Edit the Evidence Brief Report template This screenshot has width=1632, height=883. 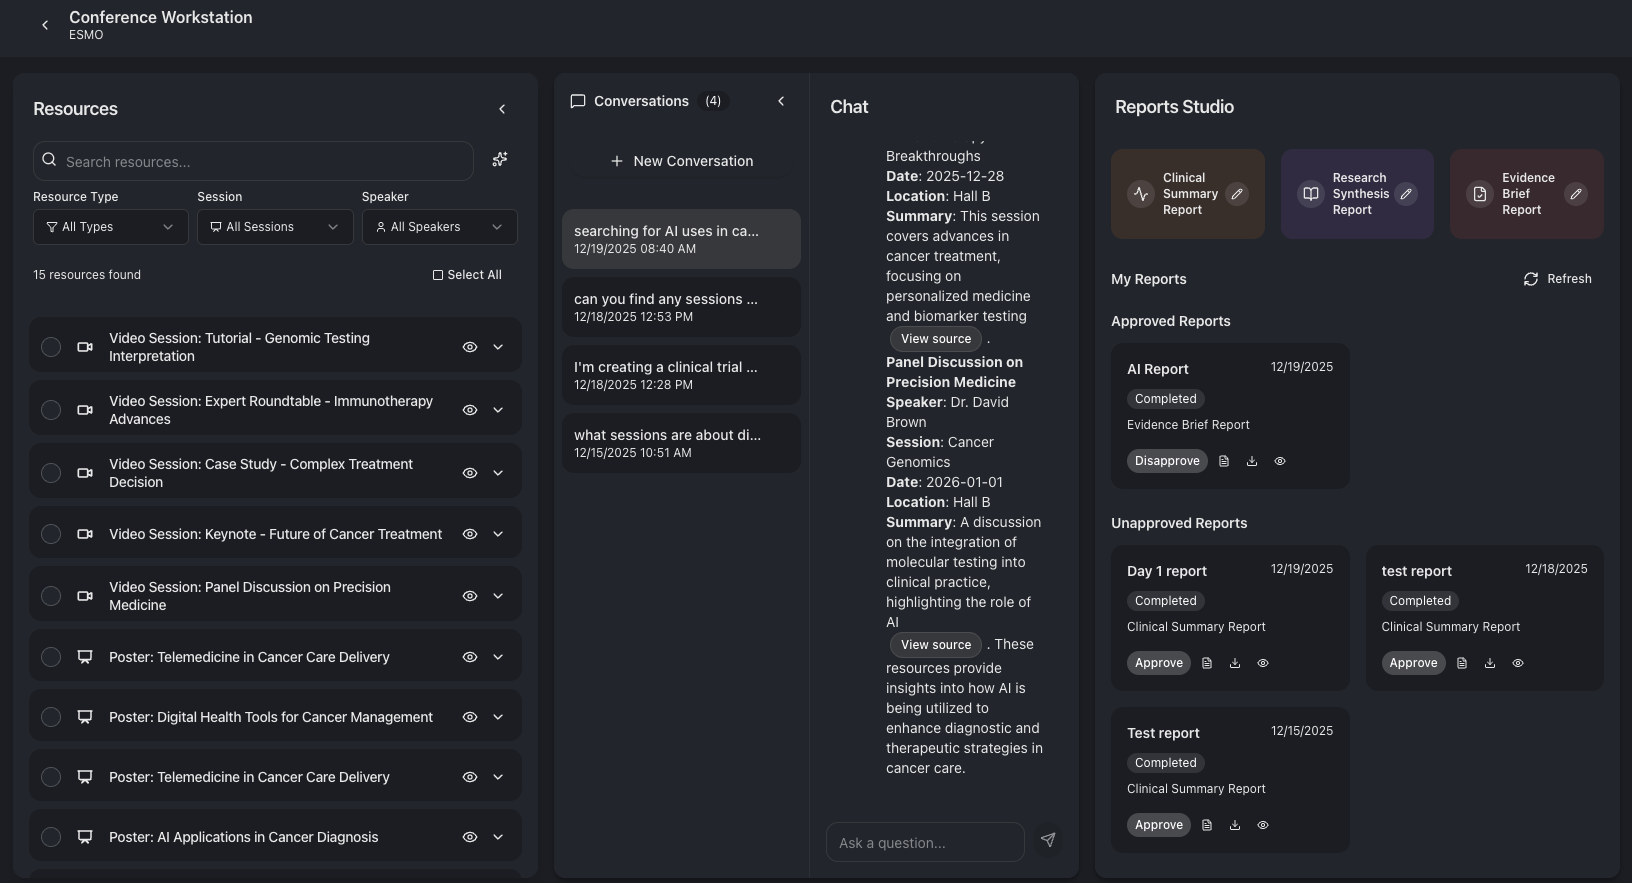(1576, 194)
